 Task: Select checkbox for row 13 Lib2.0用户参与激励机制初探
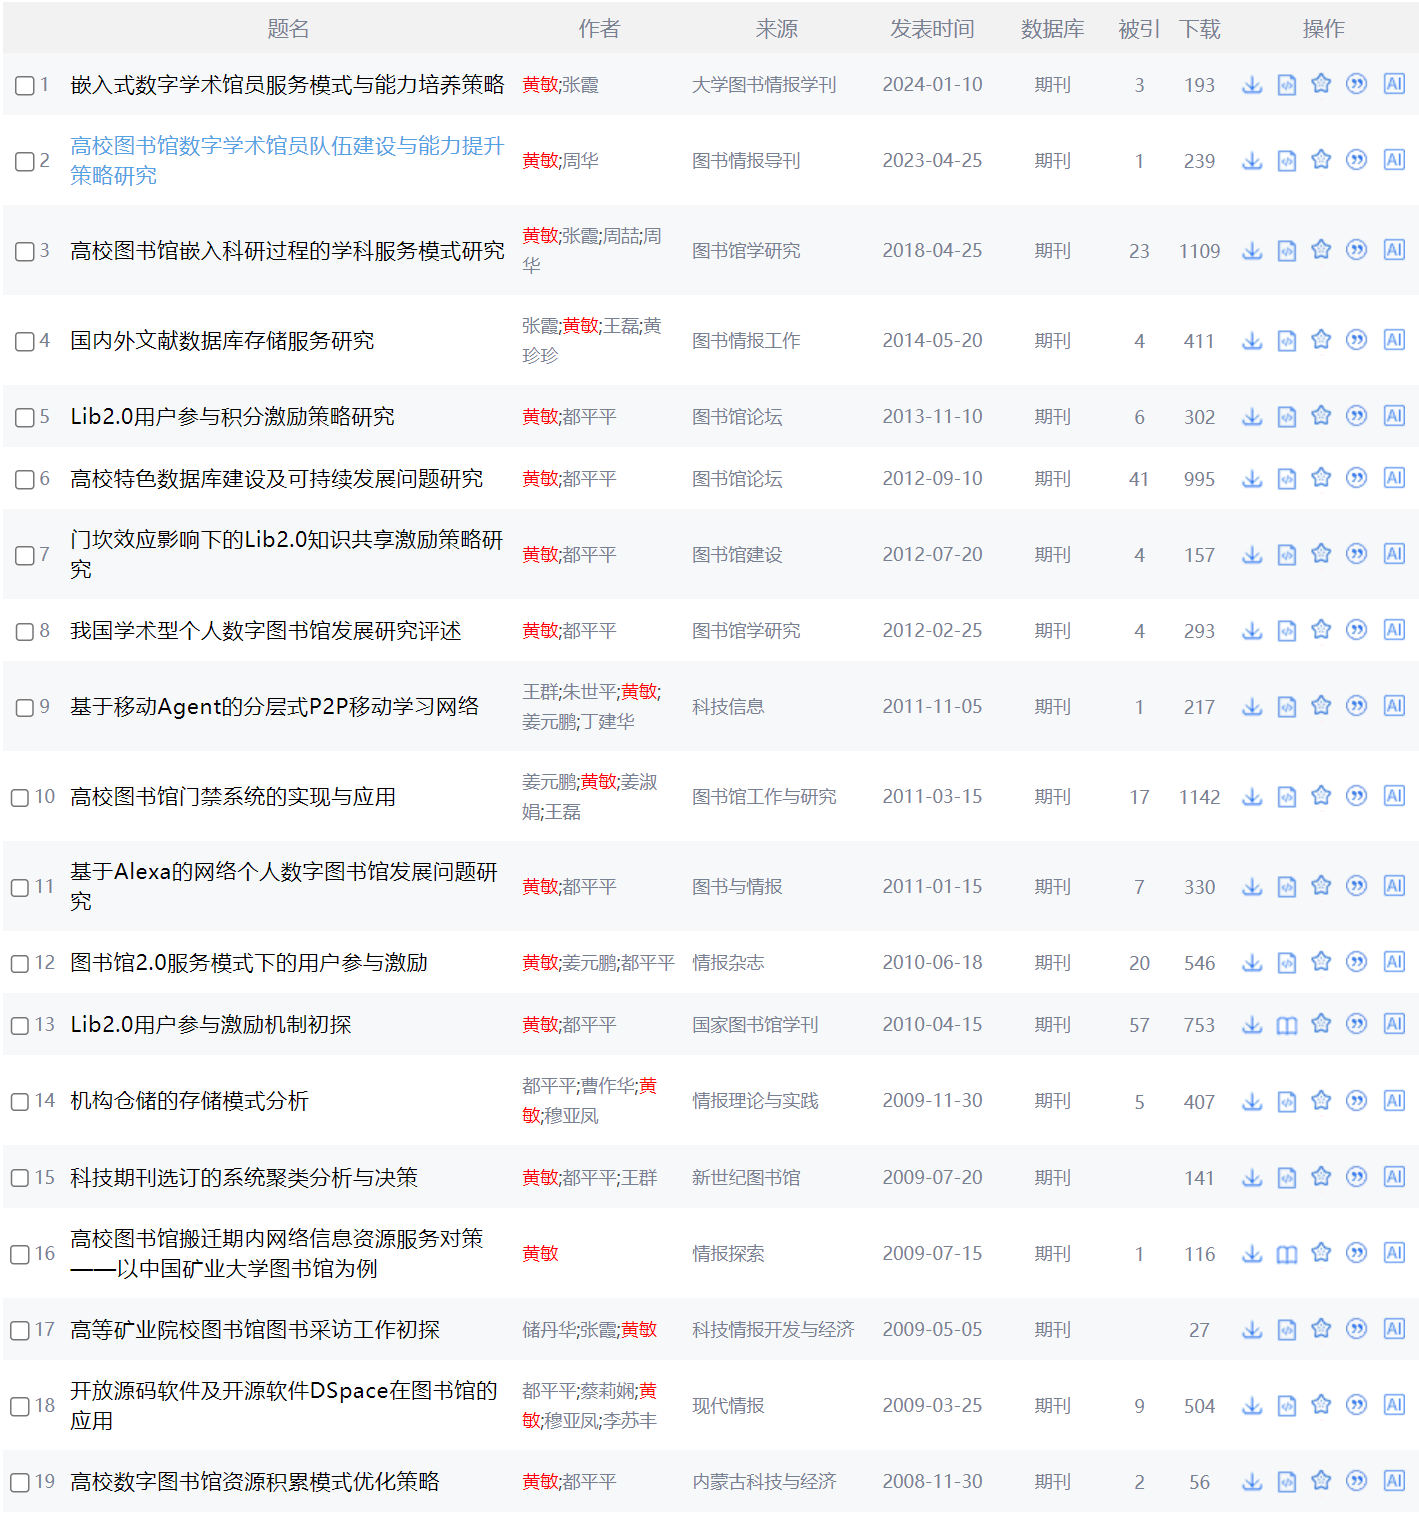pyautogui.click(x=19, y=1025)
